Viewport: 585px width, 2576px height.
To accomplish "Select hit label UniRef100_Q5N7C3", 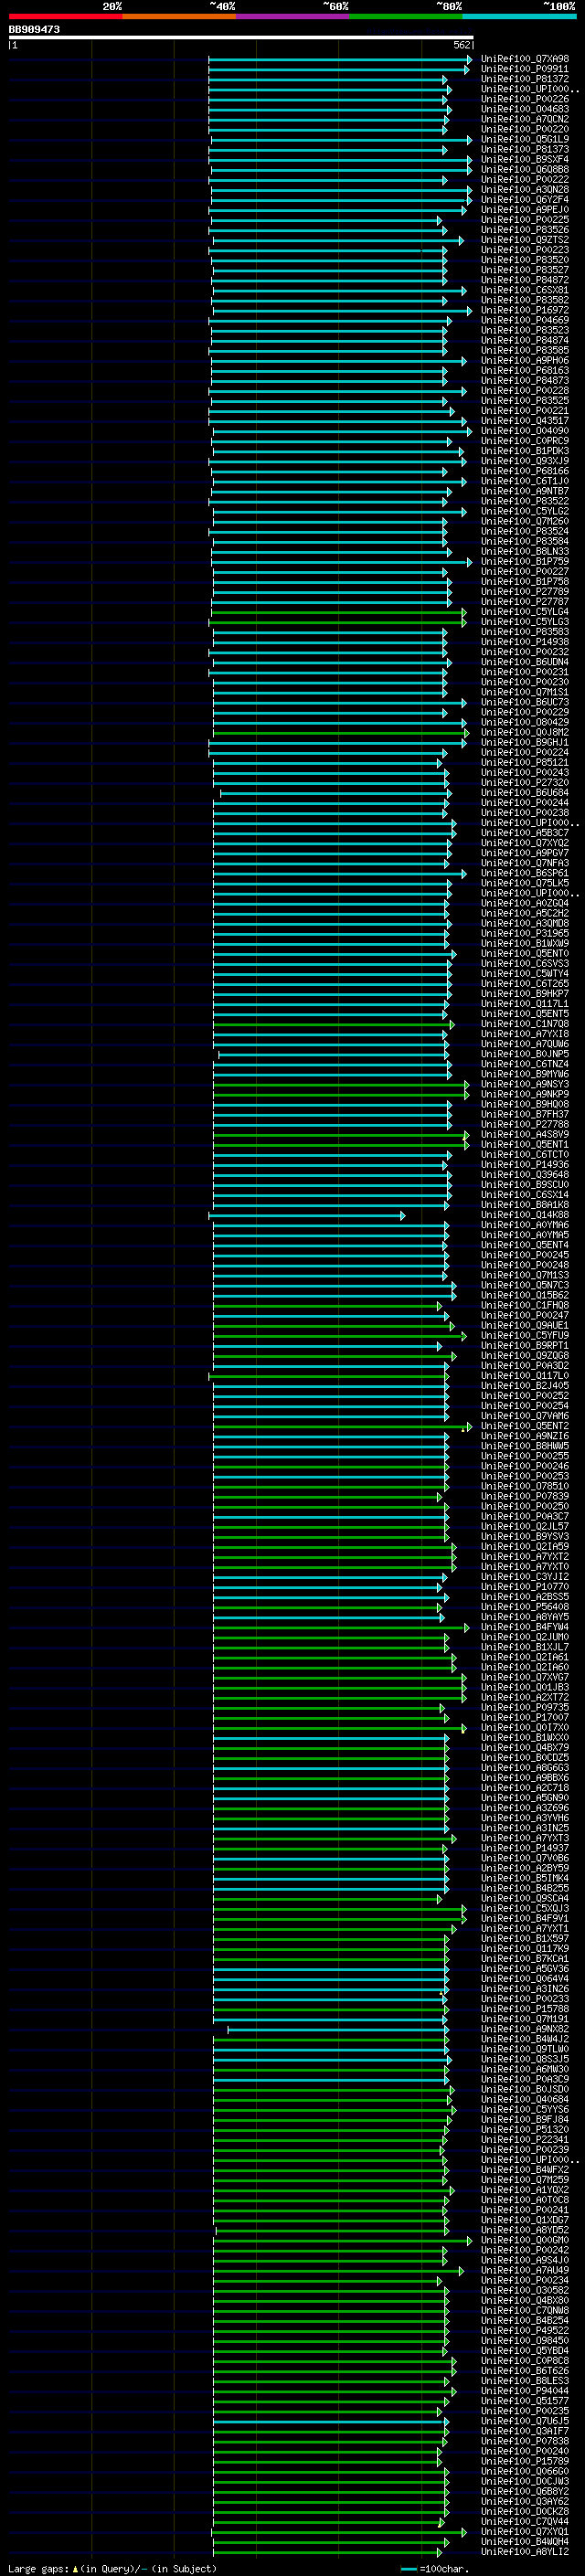I will pos(524,1285).
